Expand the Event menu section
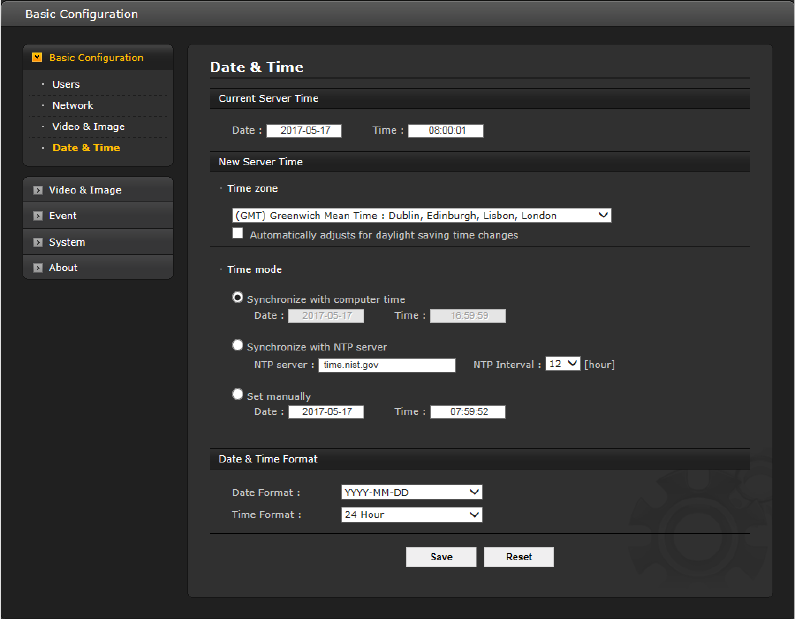This screenshot has width=795, height=619. 98,215
